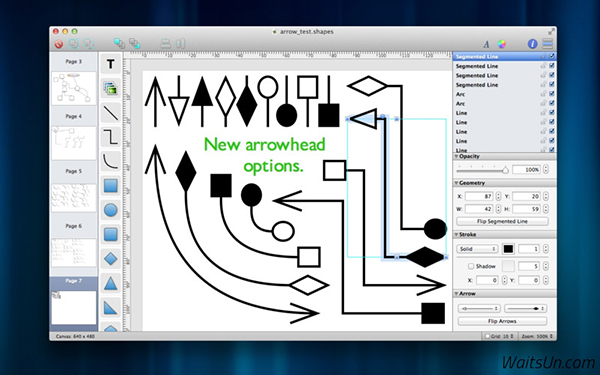Click the Geometry X field showing 87

pyautogui.click(x=479, y=197)
